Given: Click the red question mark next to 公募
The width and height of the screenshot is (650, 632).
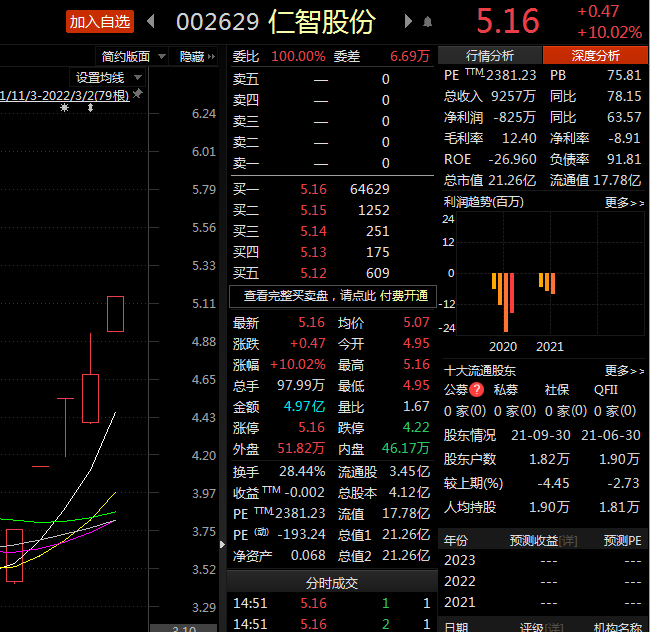Looking at the screenshot, I should pyautogui.click(x=477, y=390).
